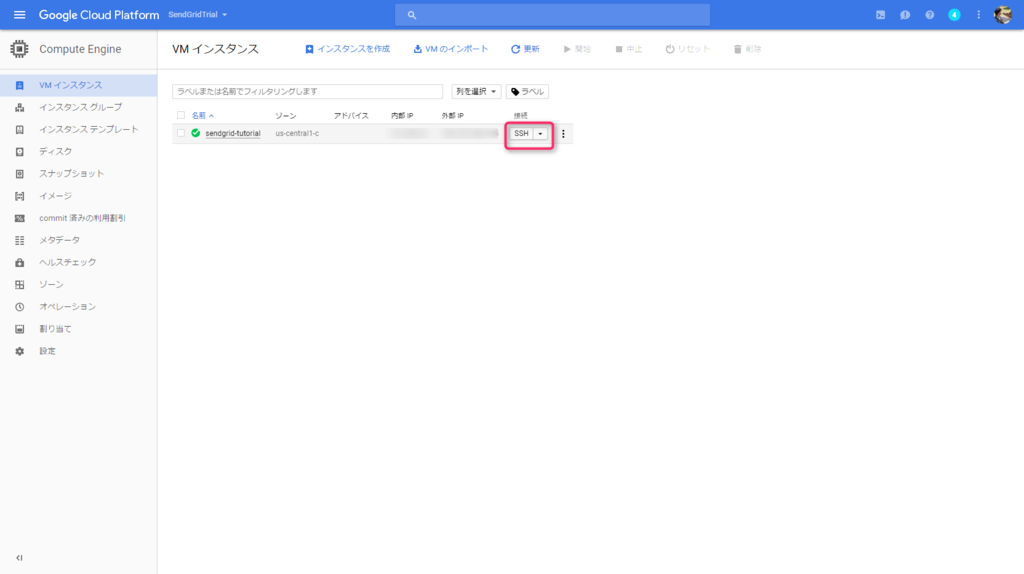Open the 列を選択 column dropdown
The image size is (1024, 574).
pyautogui.click(x=476, y=91)
